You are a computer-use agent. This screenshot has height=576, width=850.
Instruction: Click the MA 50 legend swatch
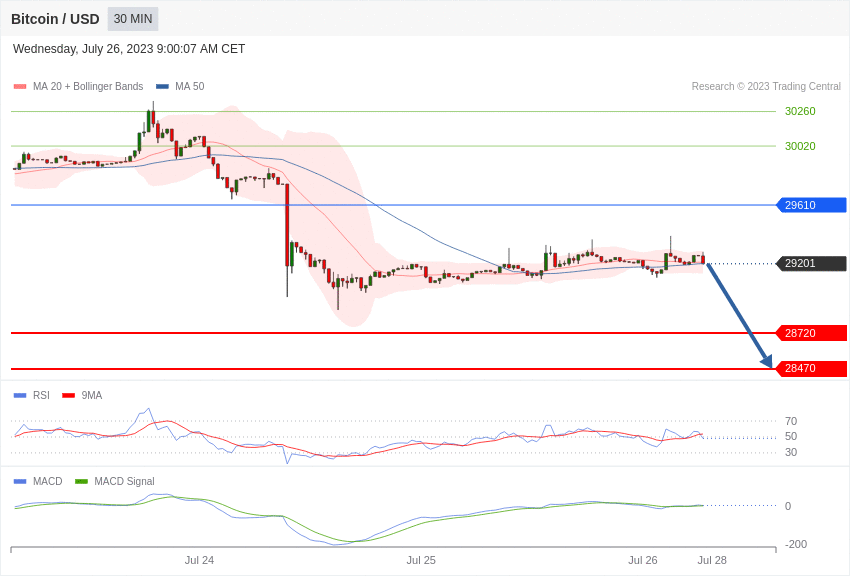162,86
